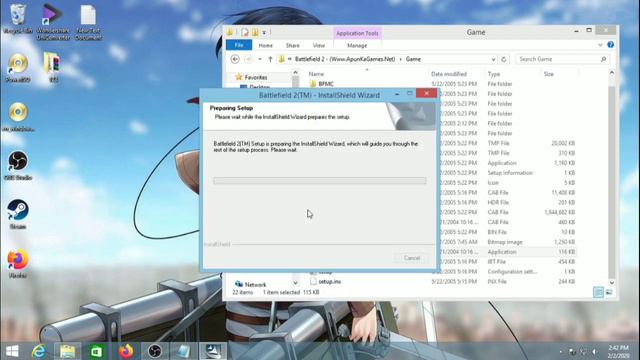Open the View ribbon tab

(x=319, y=45)
